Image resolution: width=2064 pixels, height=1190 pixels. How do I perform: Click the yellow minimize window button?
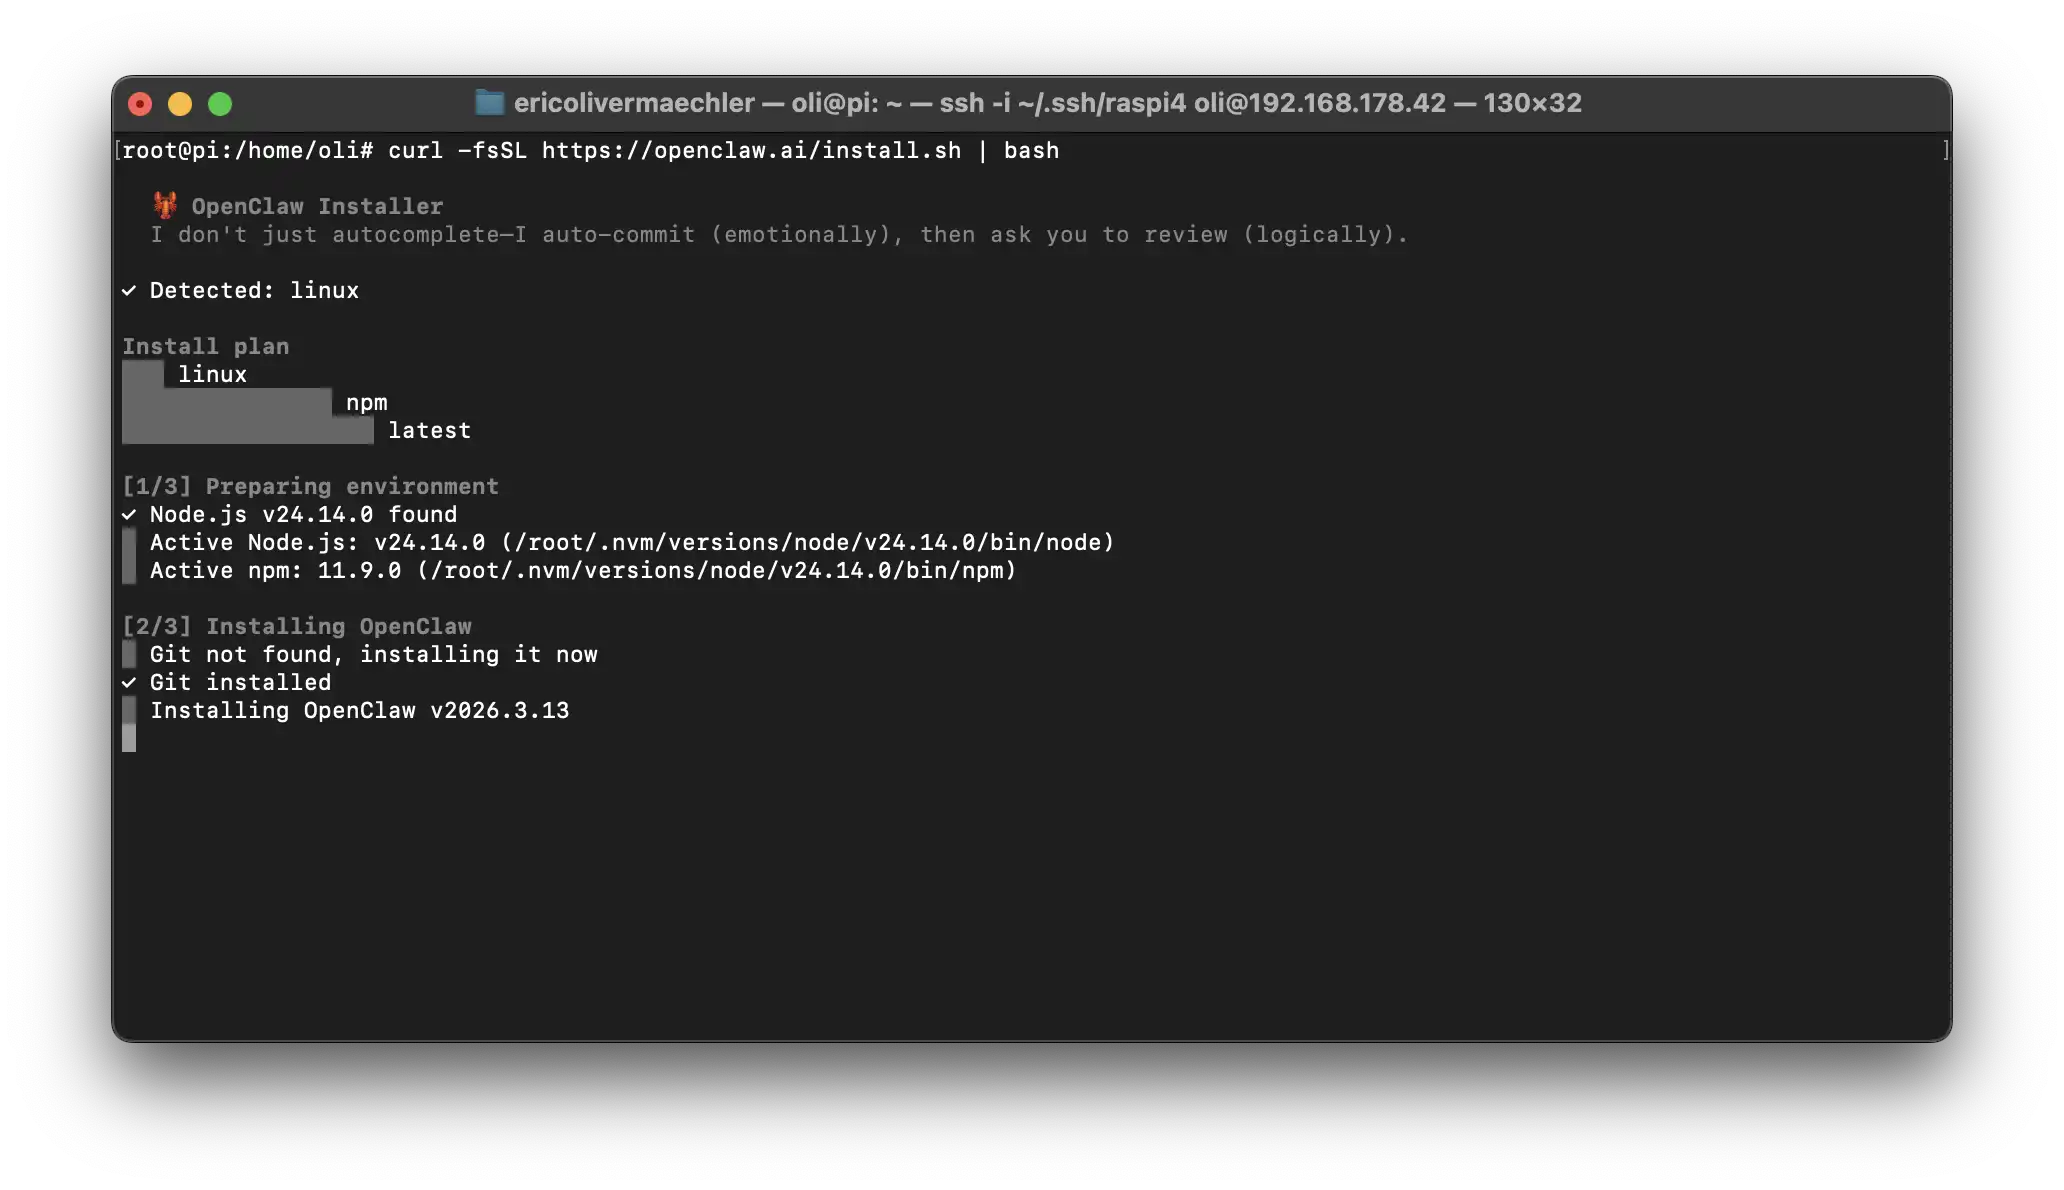180,104
